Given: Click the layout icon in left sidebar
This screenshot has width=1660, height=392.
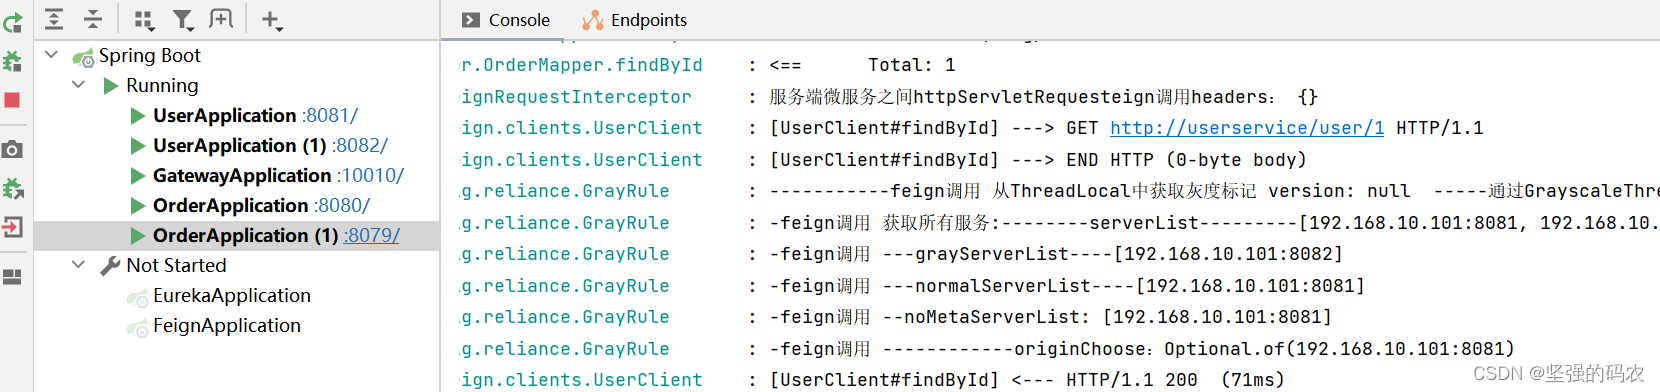Looking at the screenshot, I should coord(12,277).
